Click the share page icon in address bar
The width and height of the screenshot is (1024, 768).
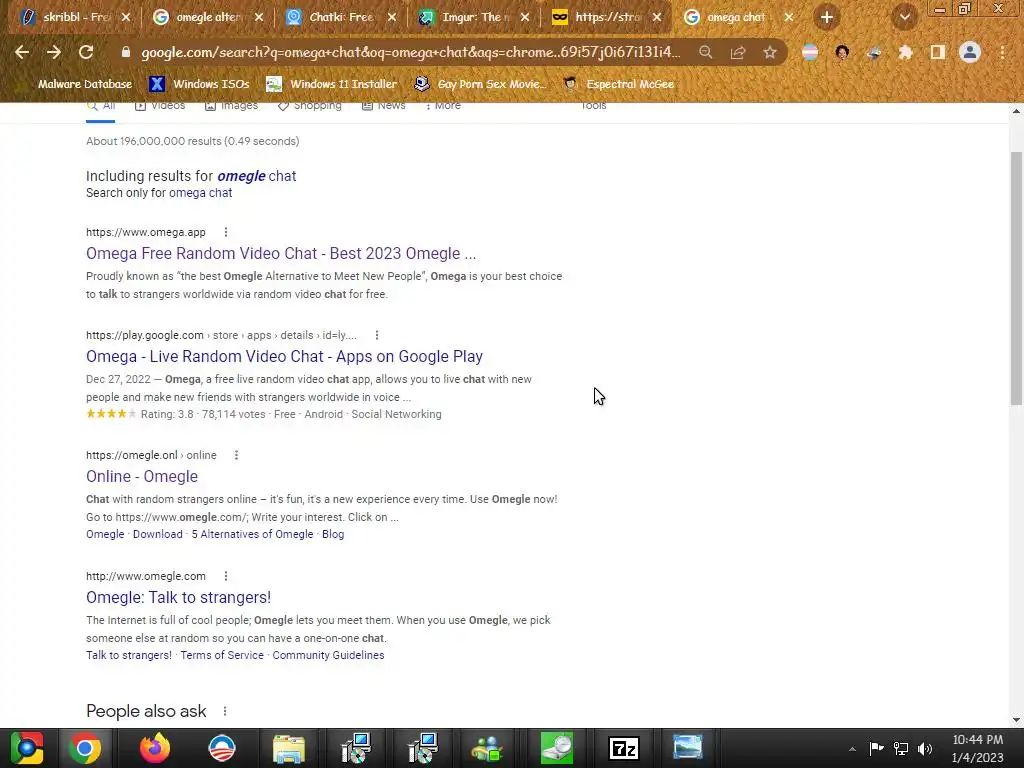click(738, 52)
